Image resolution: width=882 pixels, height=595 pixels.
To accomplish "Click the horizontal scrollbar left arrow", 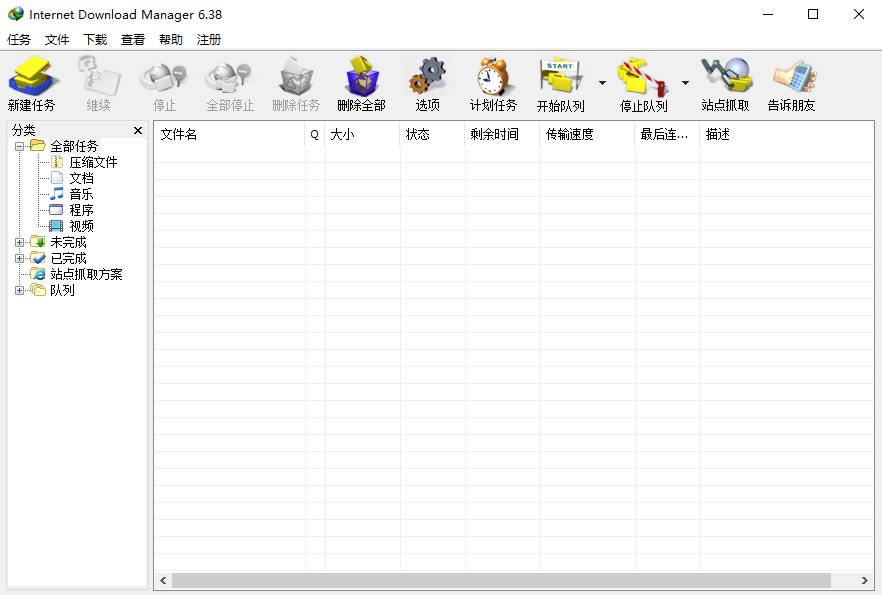I will tap(163, 580).
